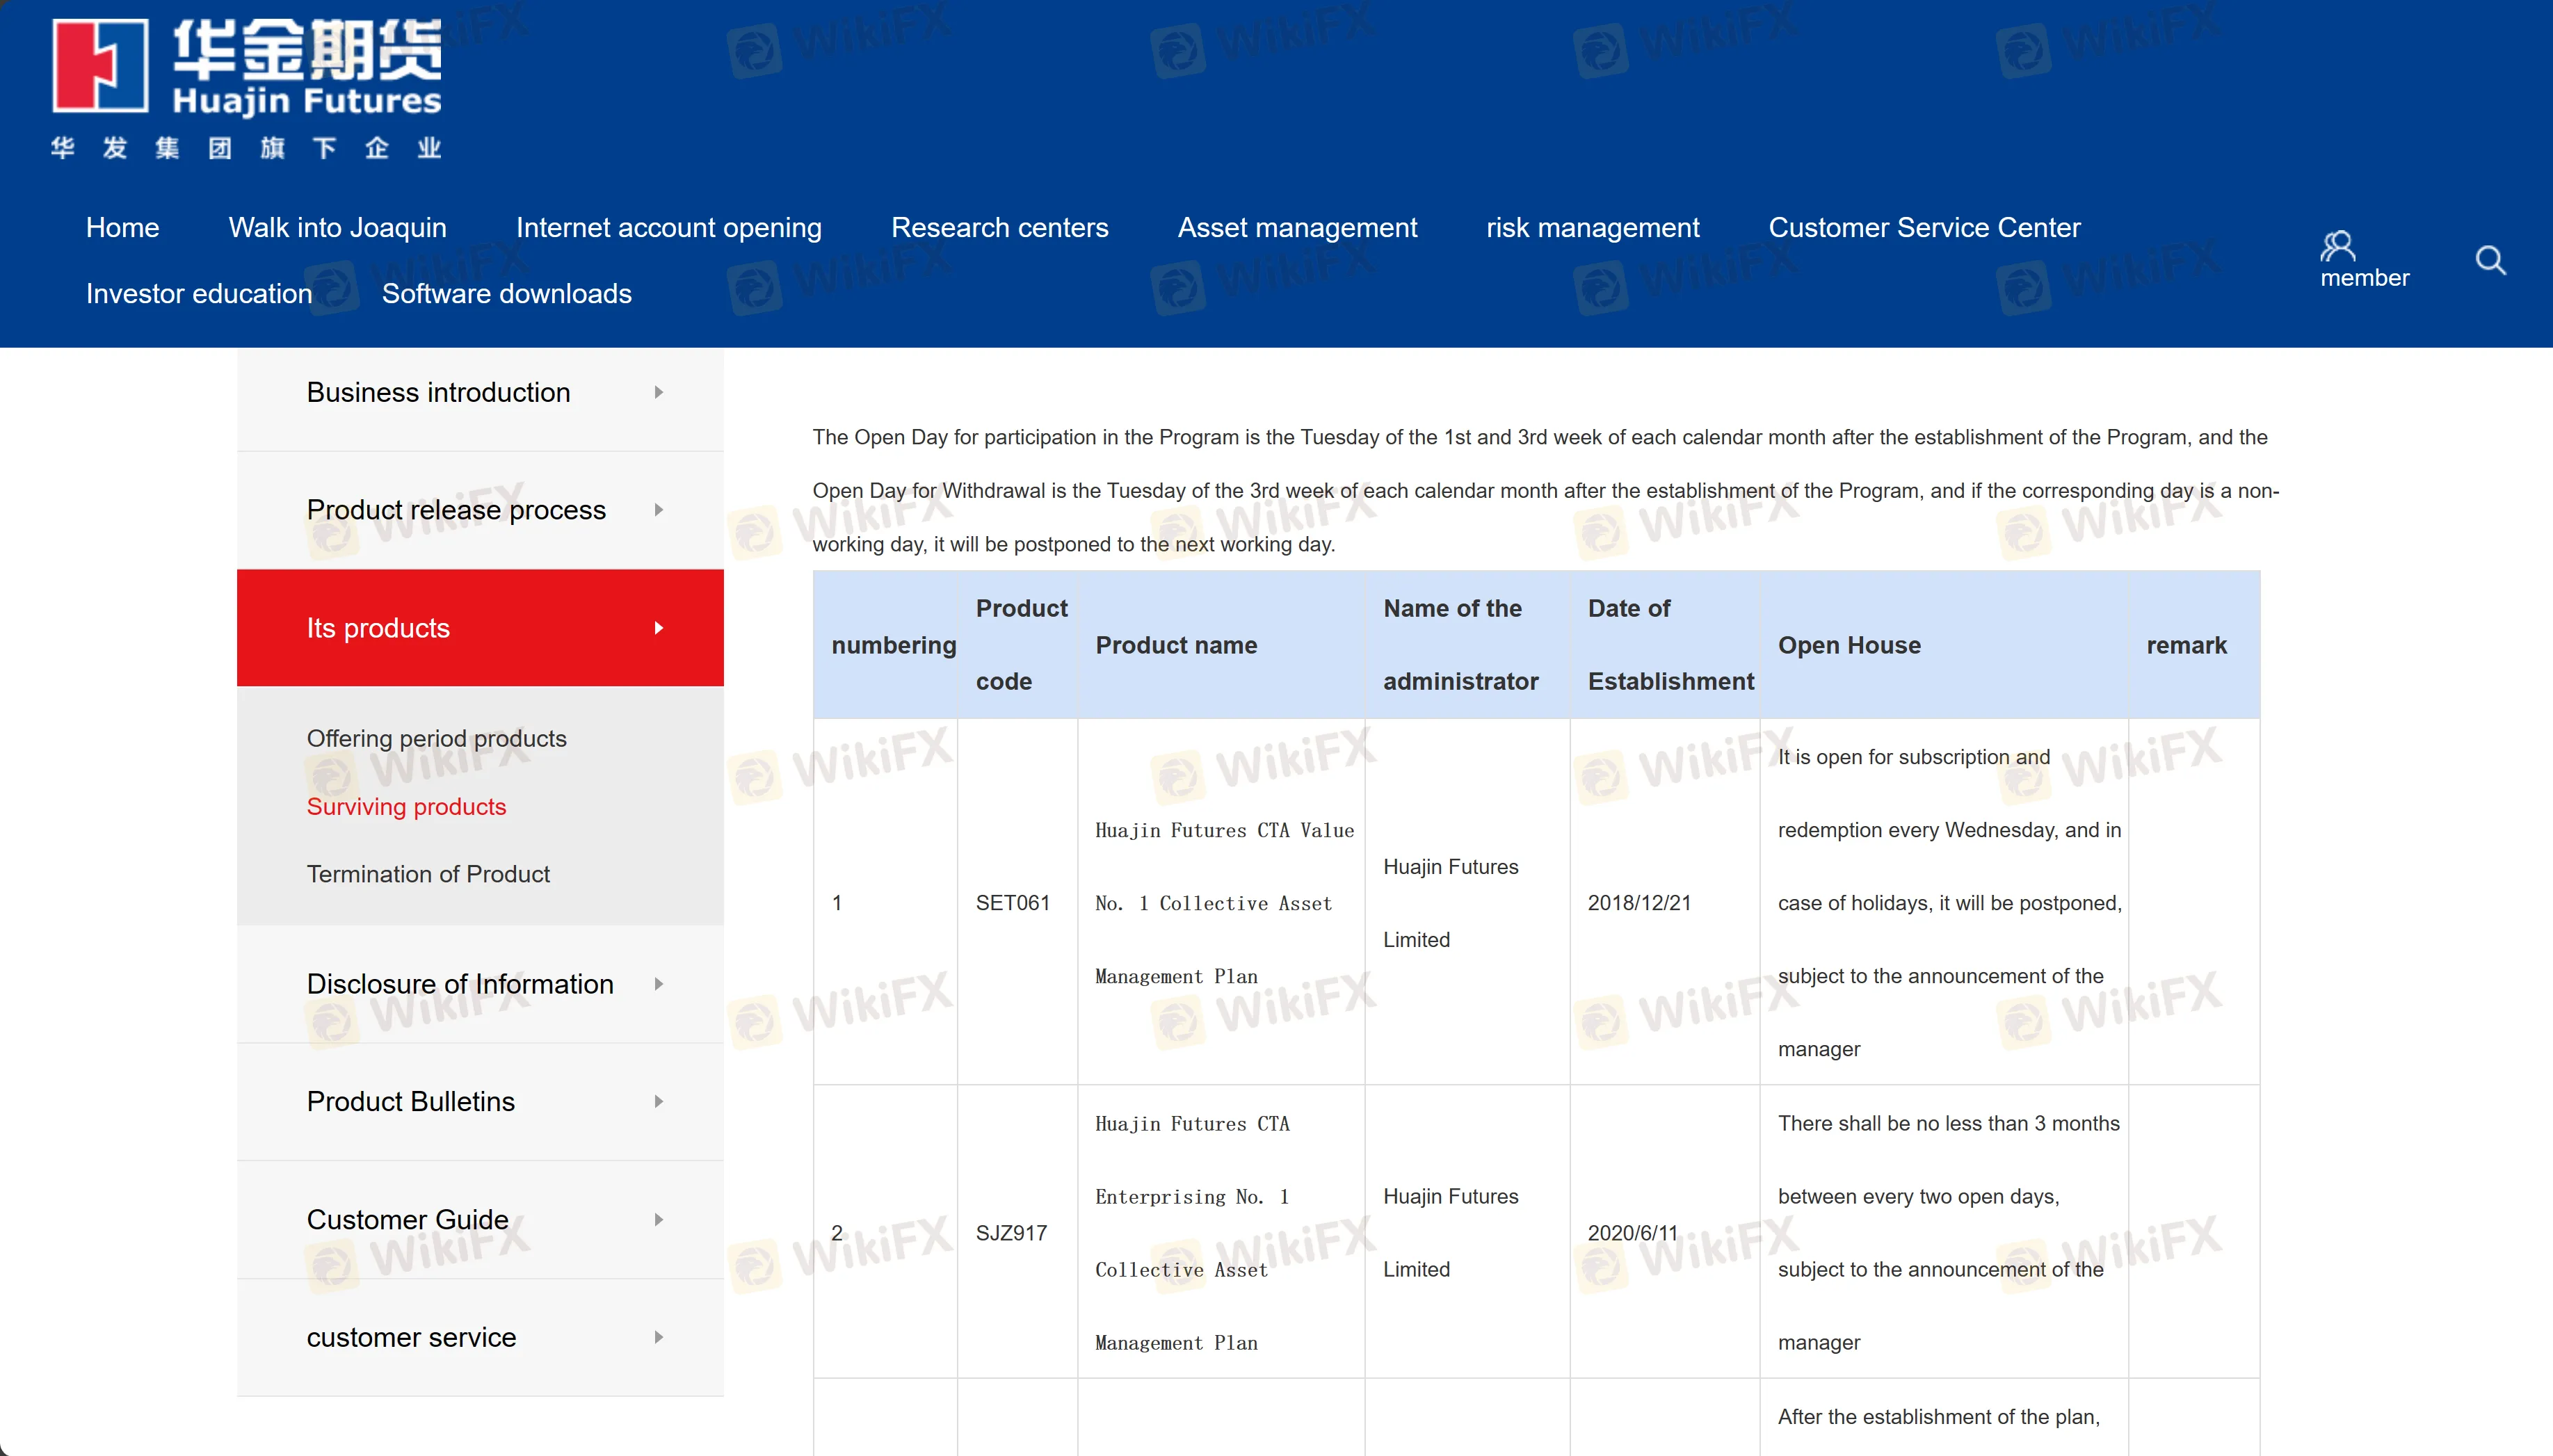Viewport: 2553px width, 1456px height.
Task: Open Offering period products link
Action: 436,739
